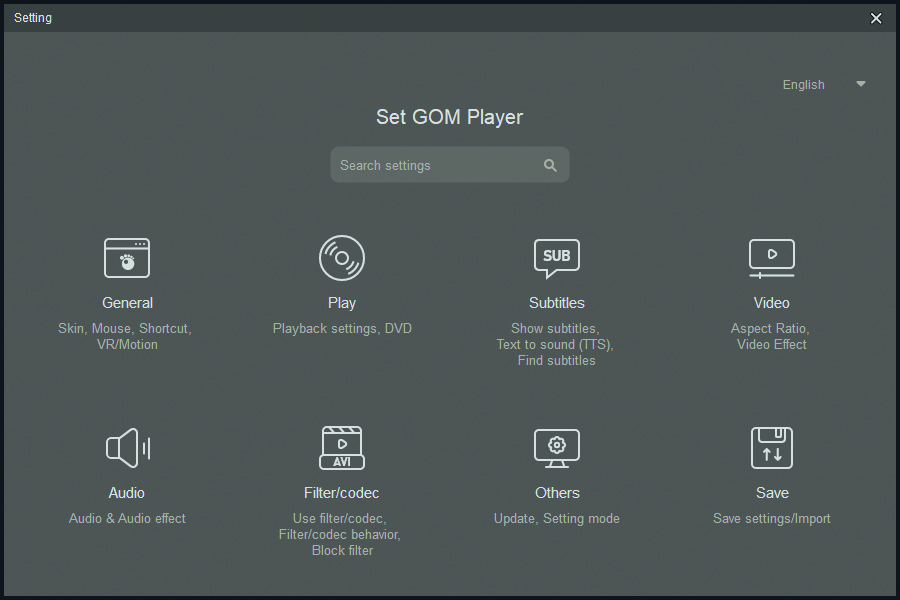Open General settings via the window icon
Image resolution: width=900 pixels, height=600 pixels.
coord(127,258)
